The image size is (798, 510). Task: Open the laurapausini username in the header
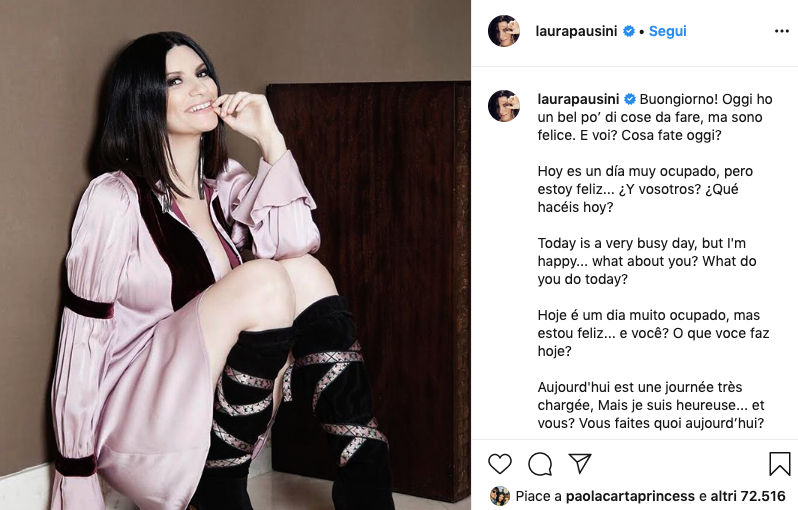point(576,31)
